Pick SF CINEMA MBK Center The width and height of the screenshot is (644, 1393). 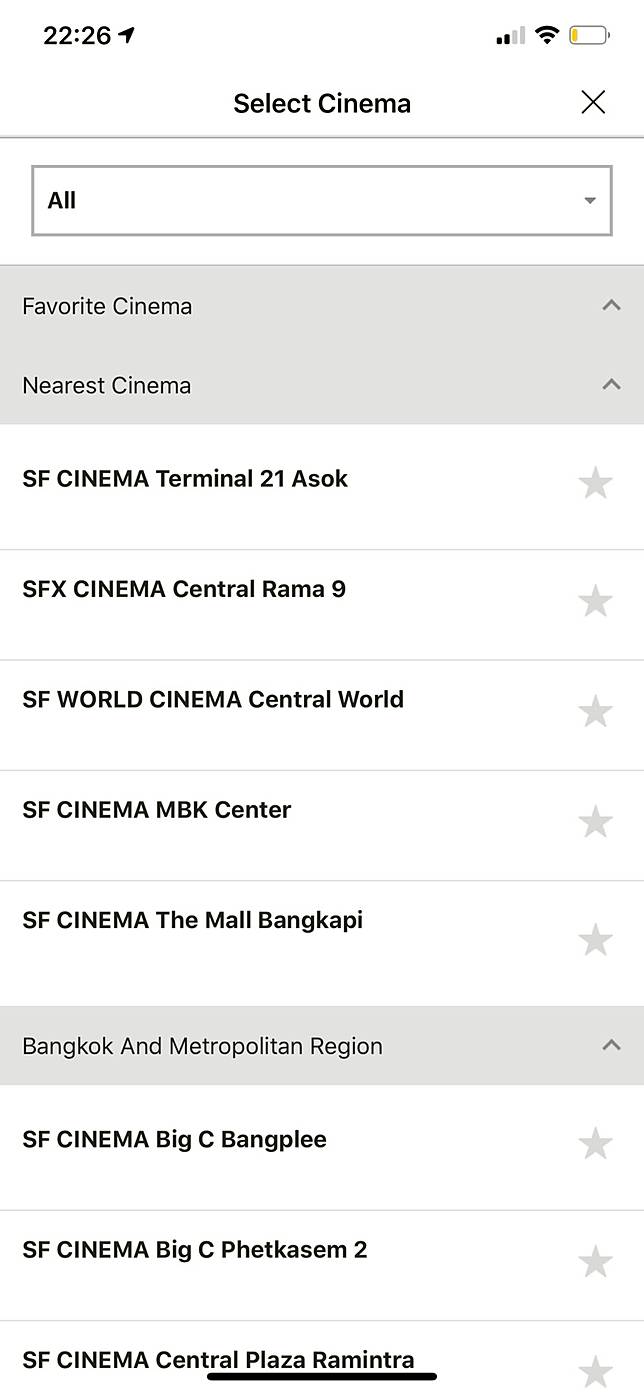click(157, 810)
